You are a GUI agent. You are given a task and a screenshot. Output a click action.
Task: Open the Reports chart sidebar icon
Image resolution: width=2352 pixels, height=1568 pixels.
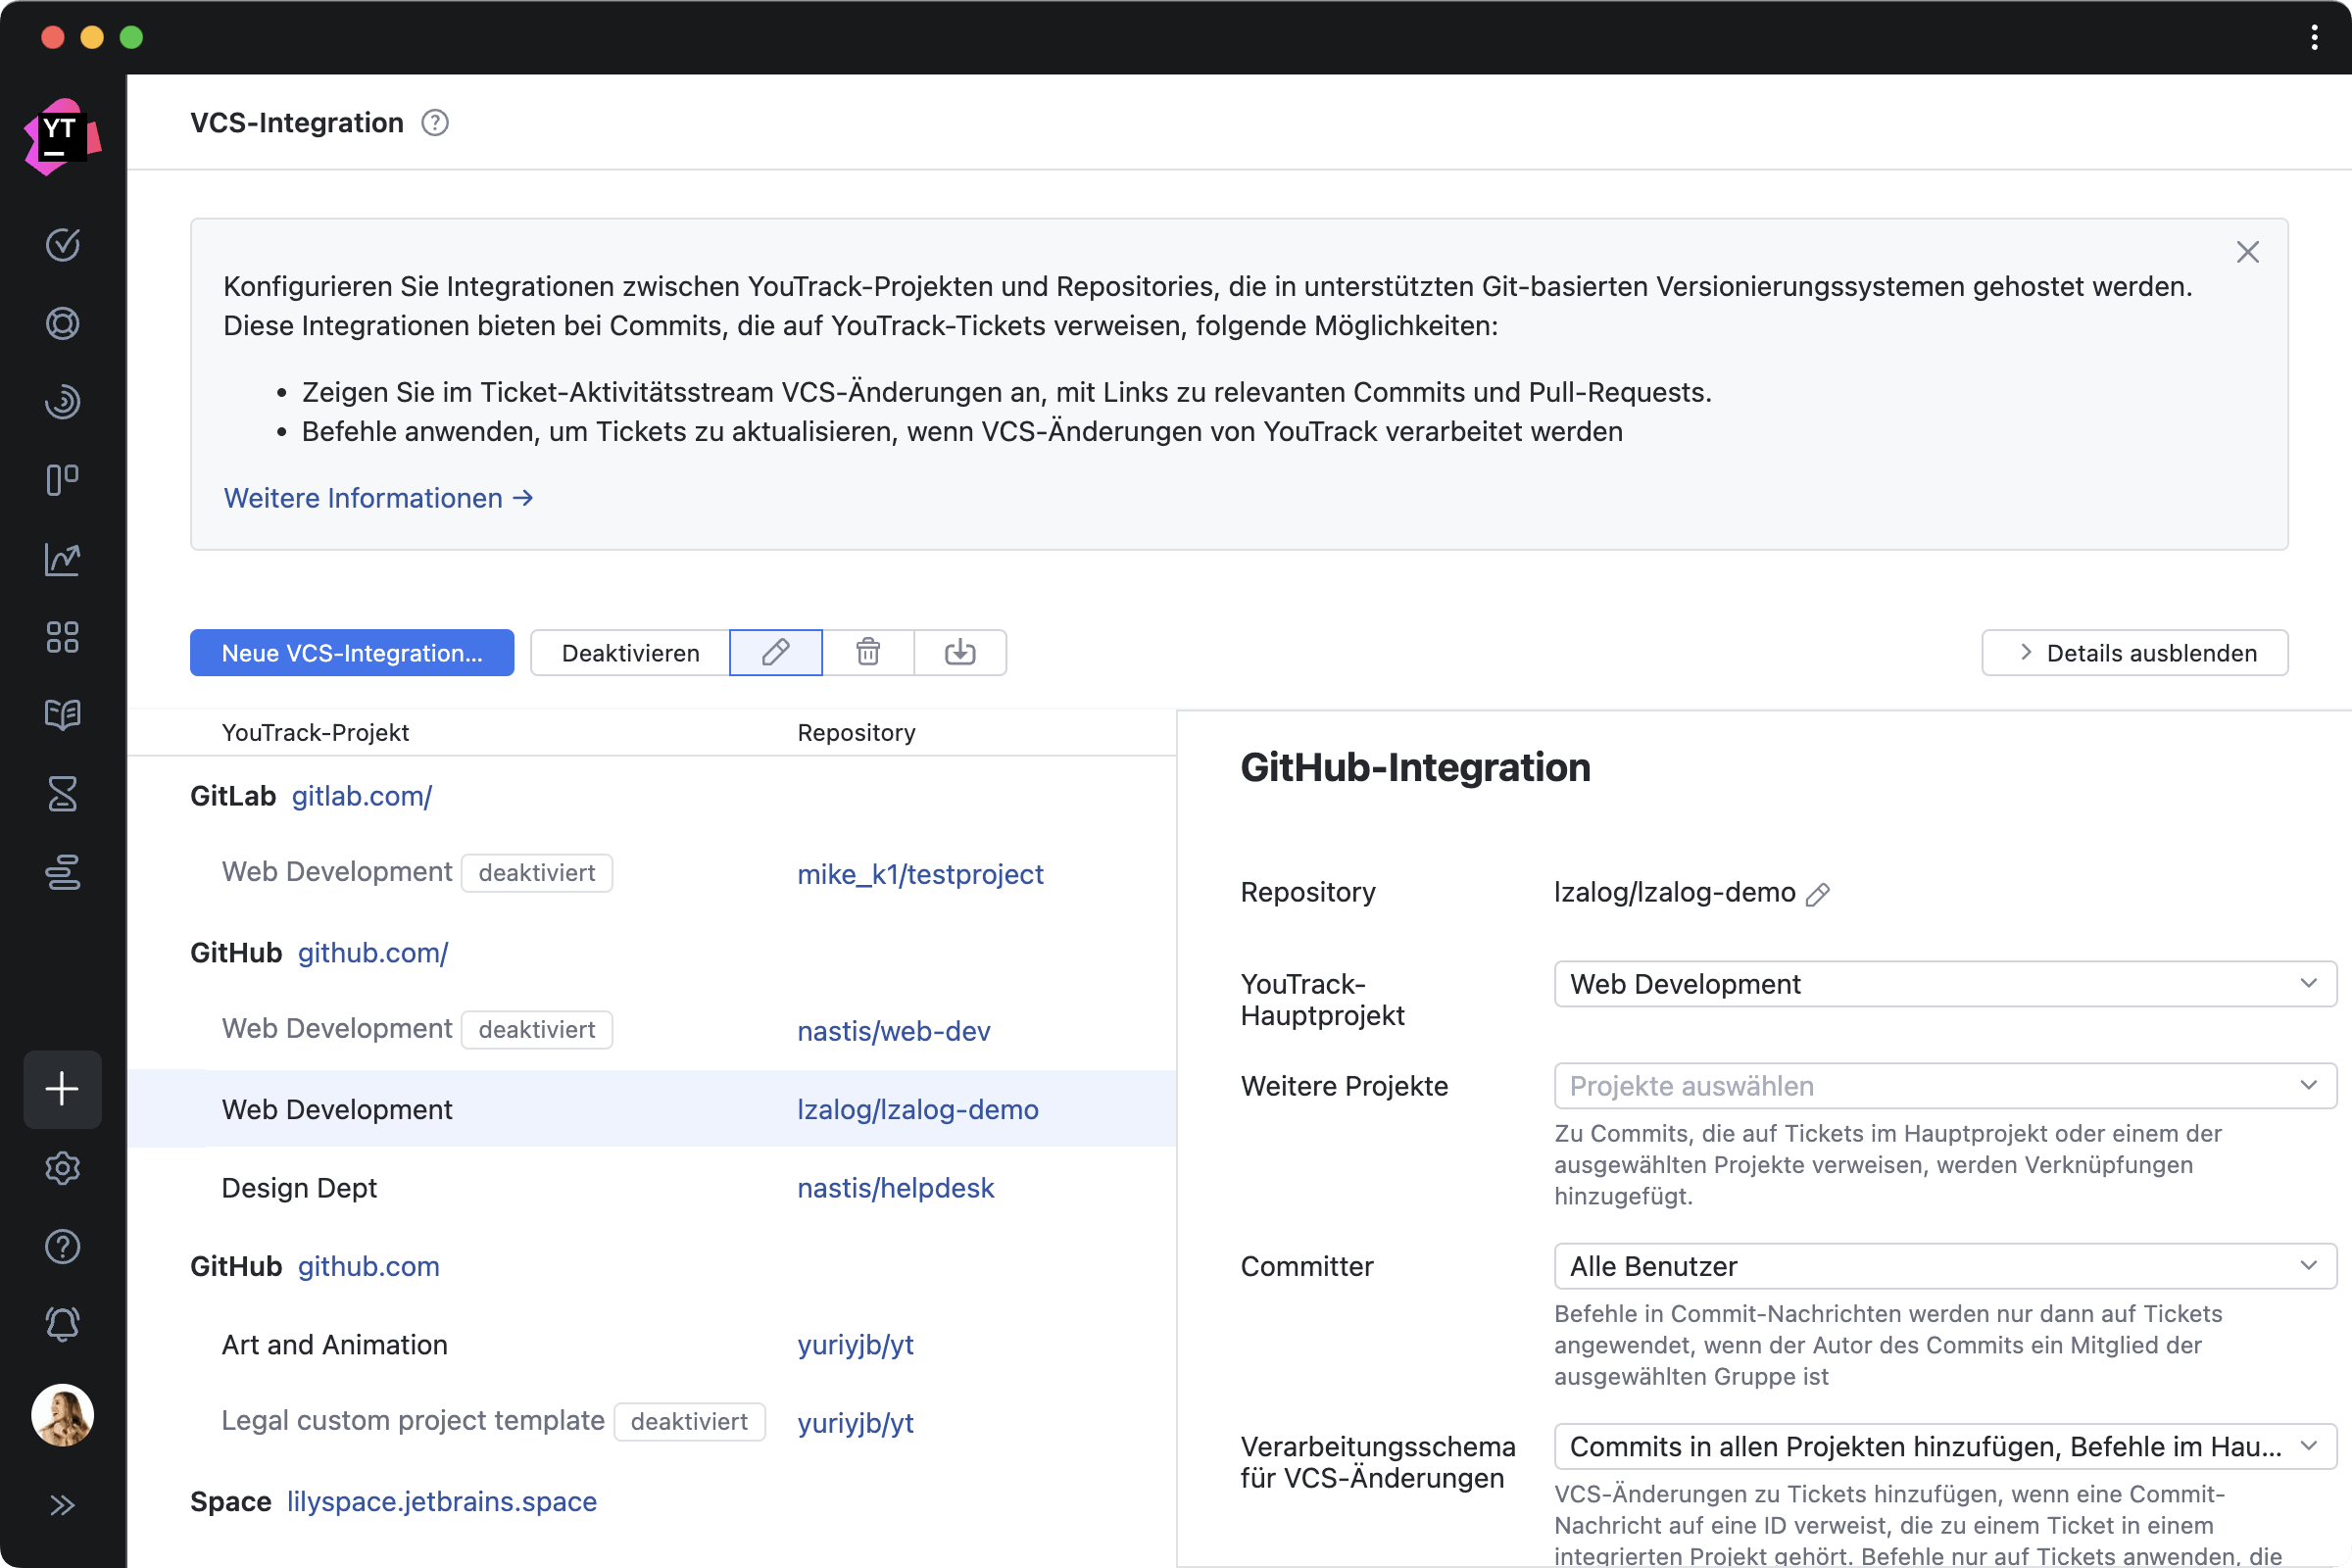click(62, 559)
